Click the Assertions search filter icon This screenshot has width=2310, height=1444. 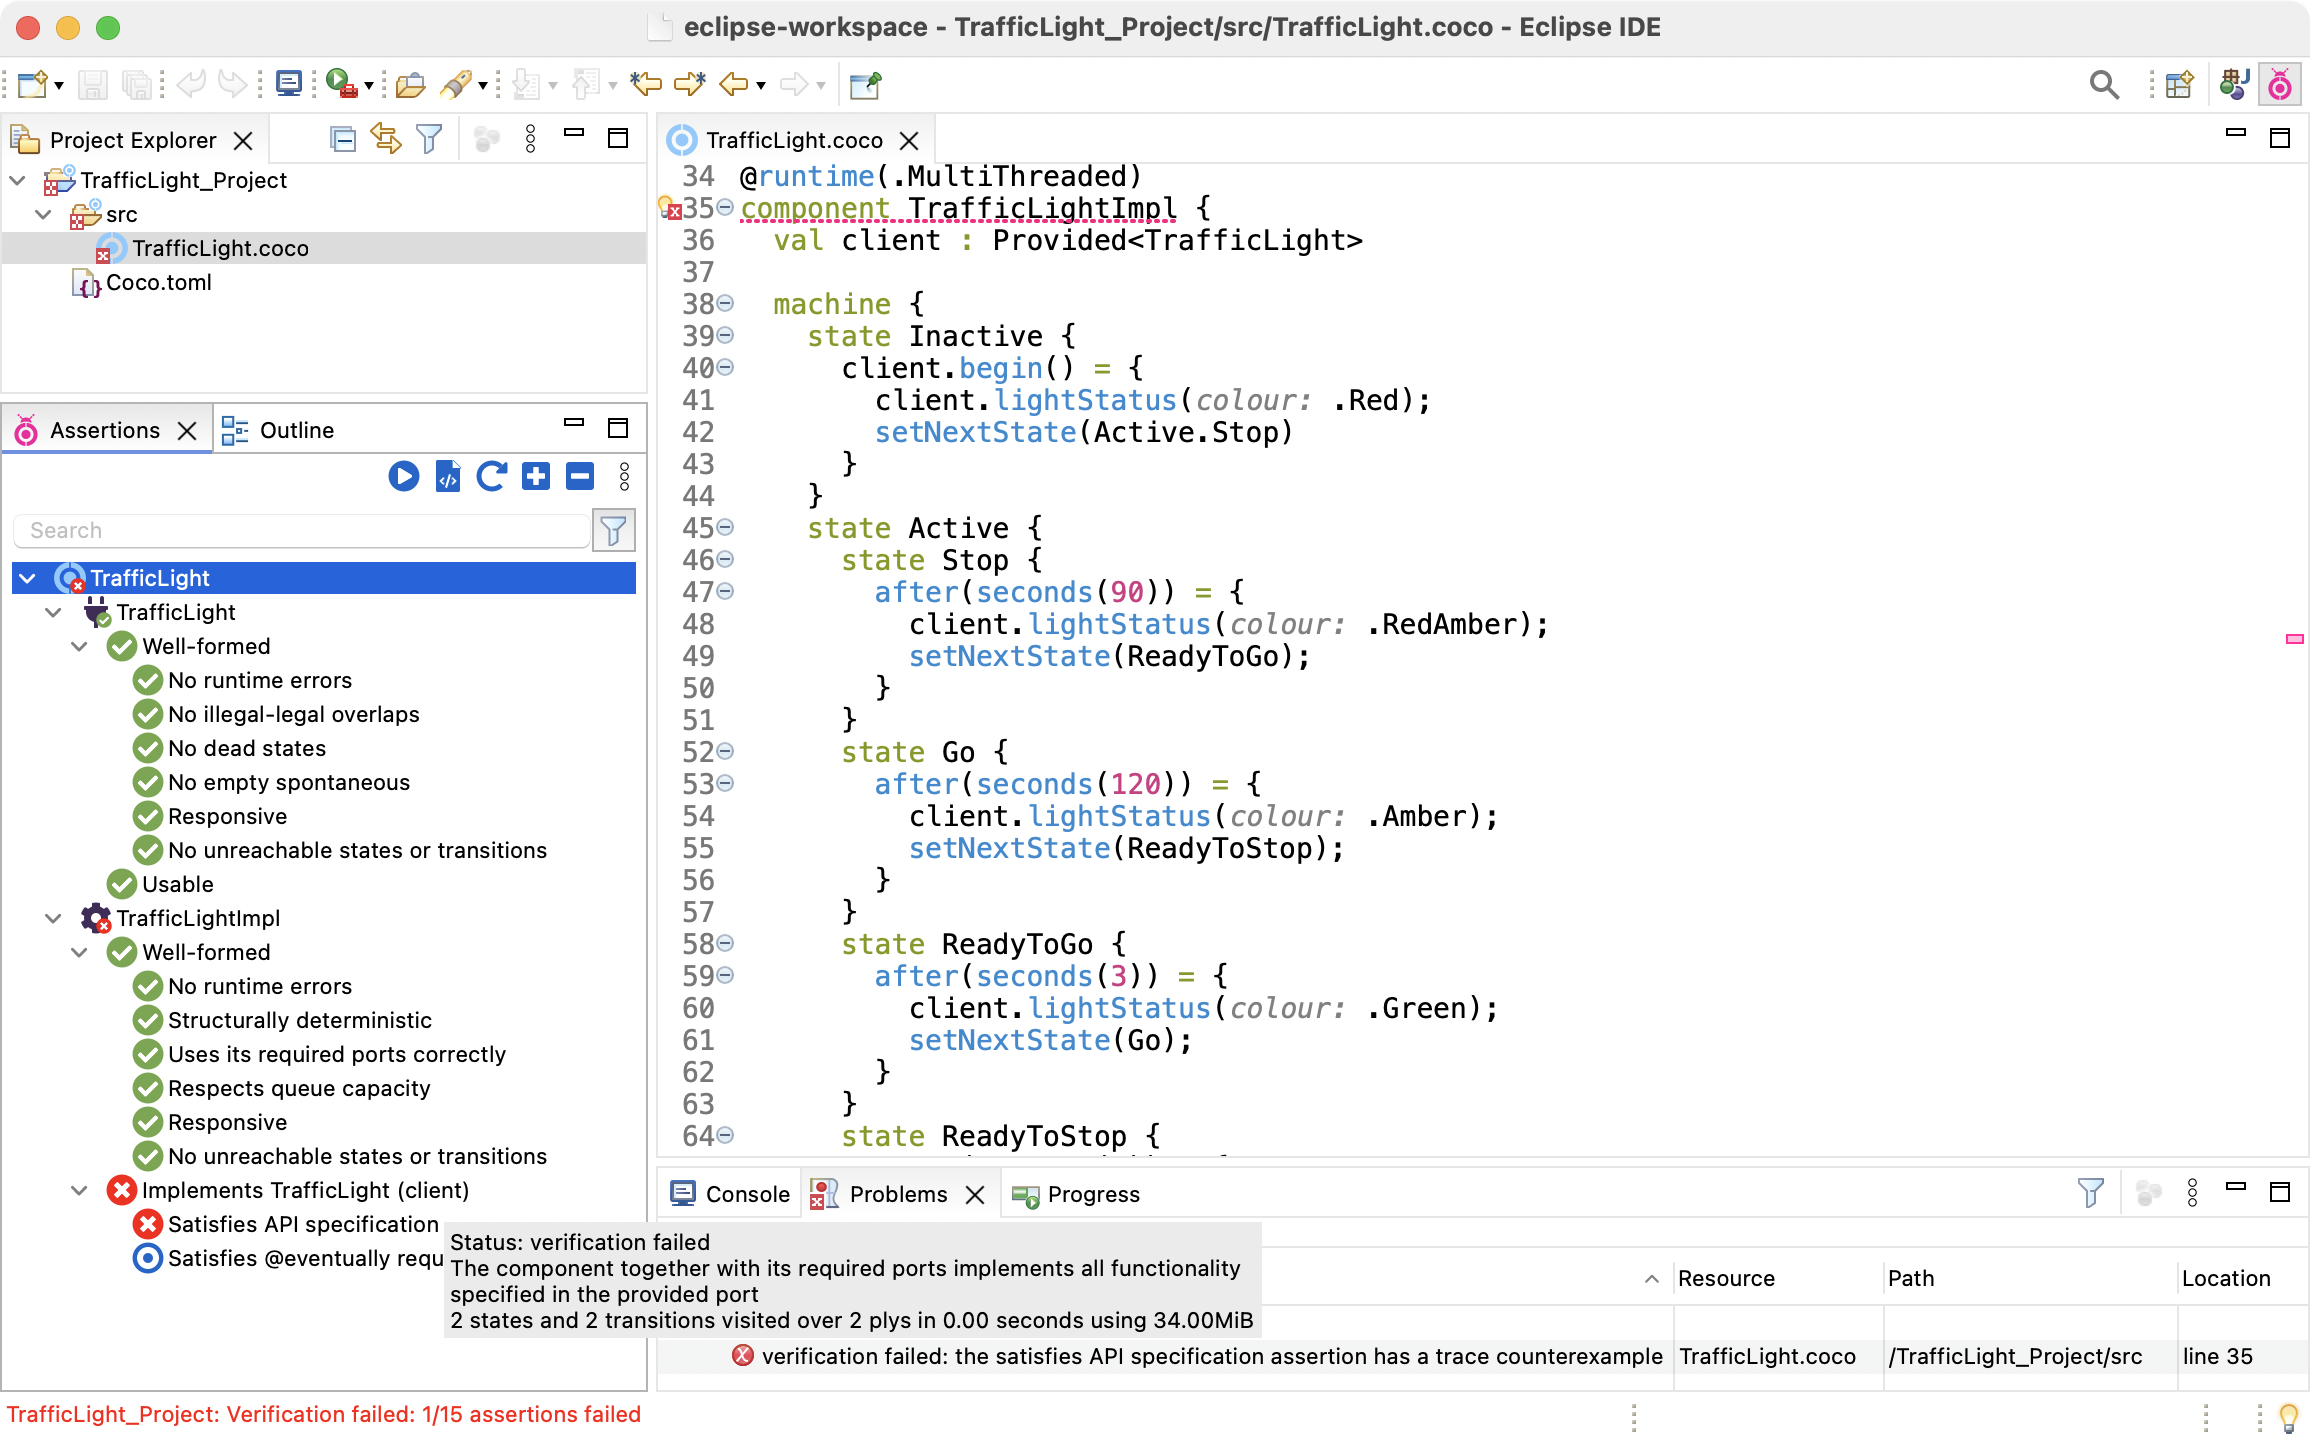click(x=613, y=530)
